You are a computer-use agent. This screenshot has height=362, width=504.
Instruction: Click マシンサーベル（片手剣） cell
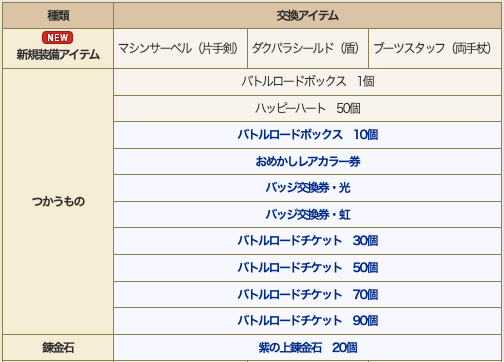point(180,49)
